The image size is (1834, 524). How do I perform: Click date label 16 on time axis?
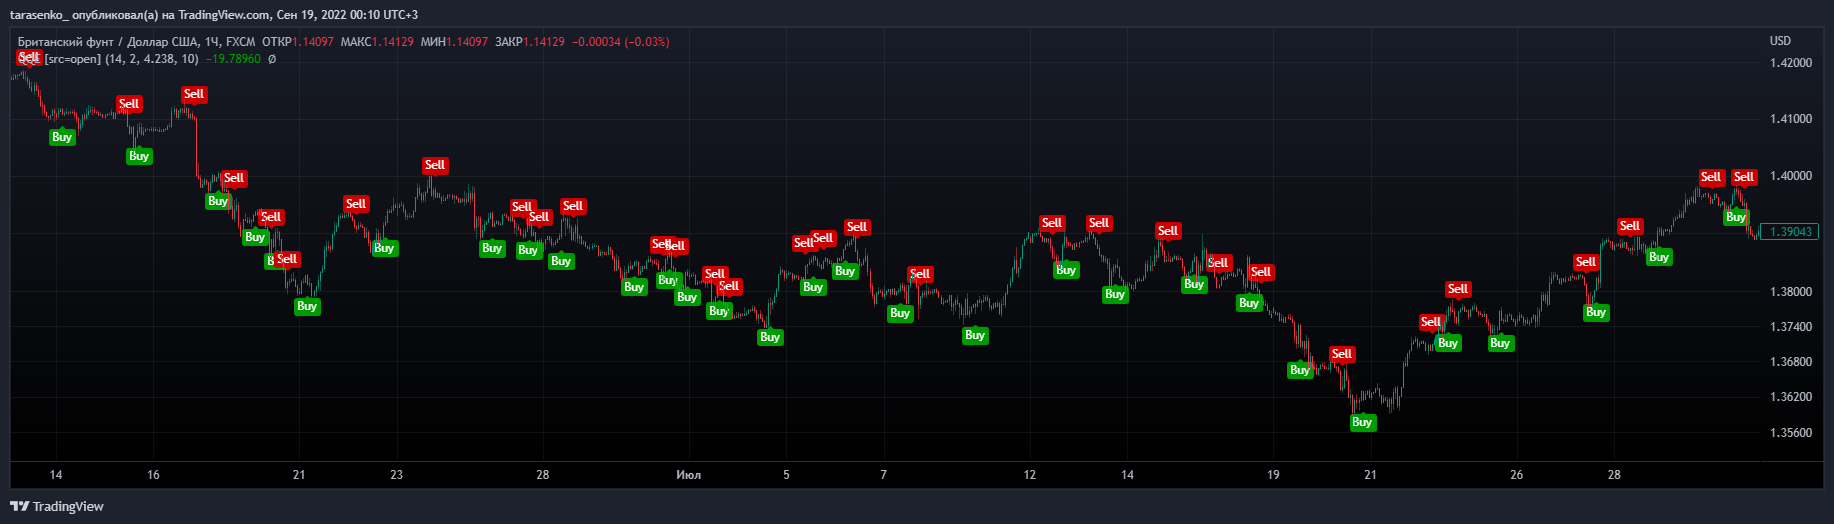click(153, 475)
